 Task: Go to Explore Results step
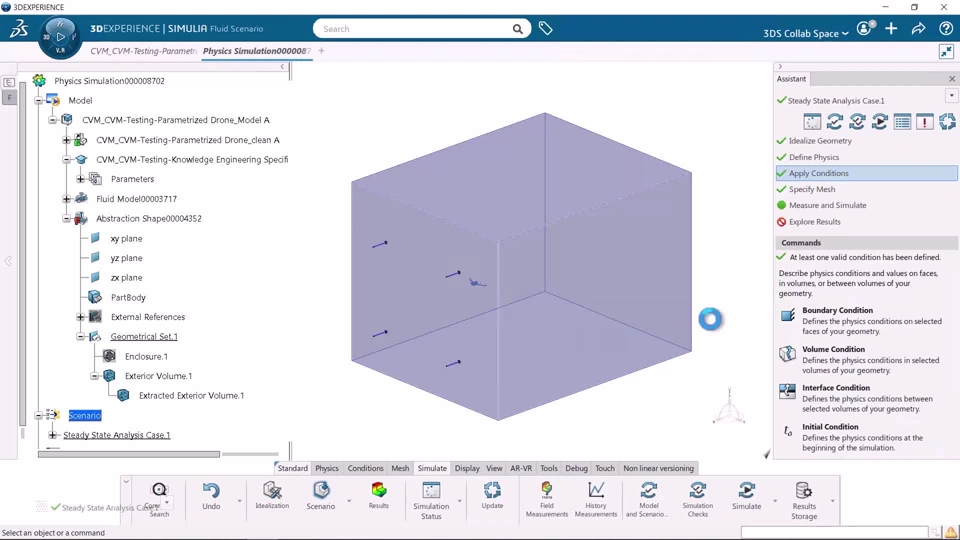point(814,222)
